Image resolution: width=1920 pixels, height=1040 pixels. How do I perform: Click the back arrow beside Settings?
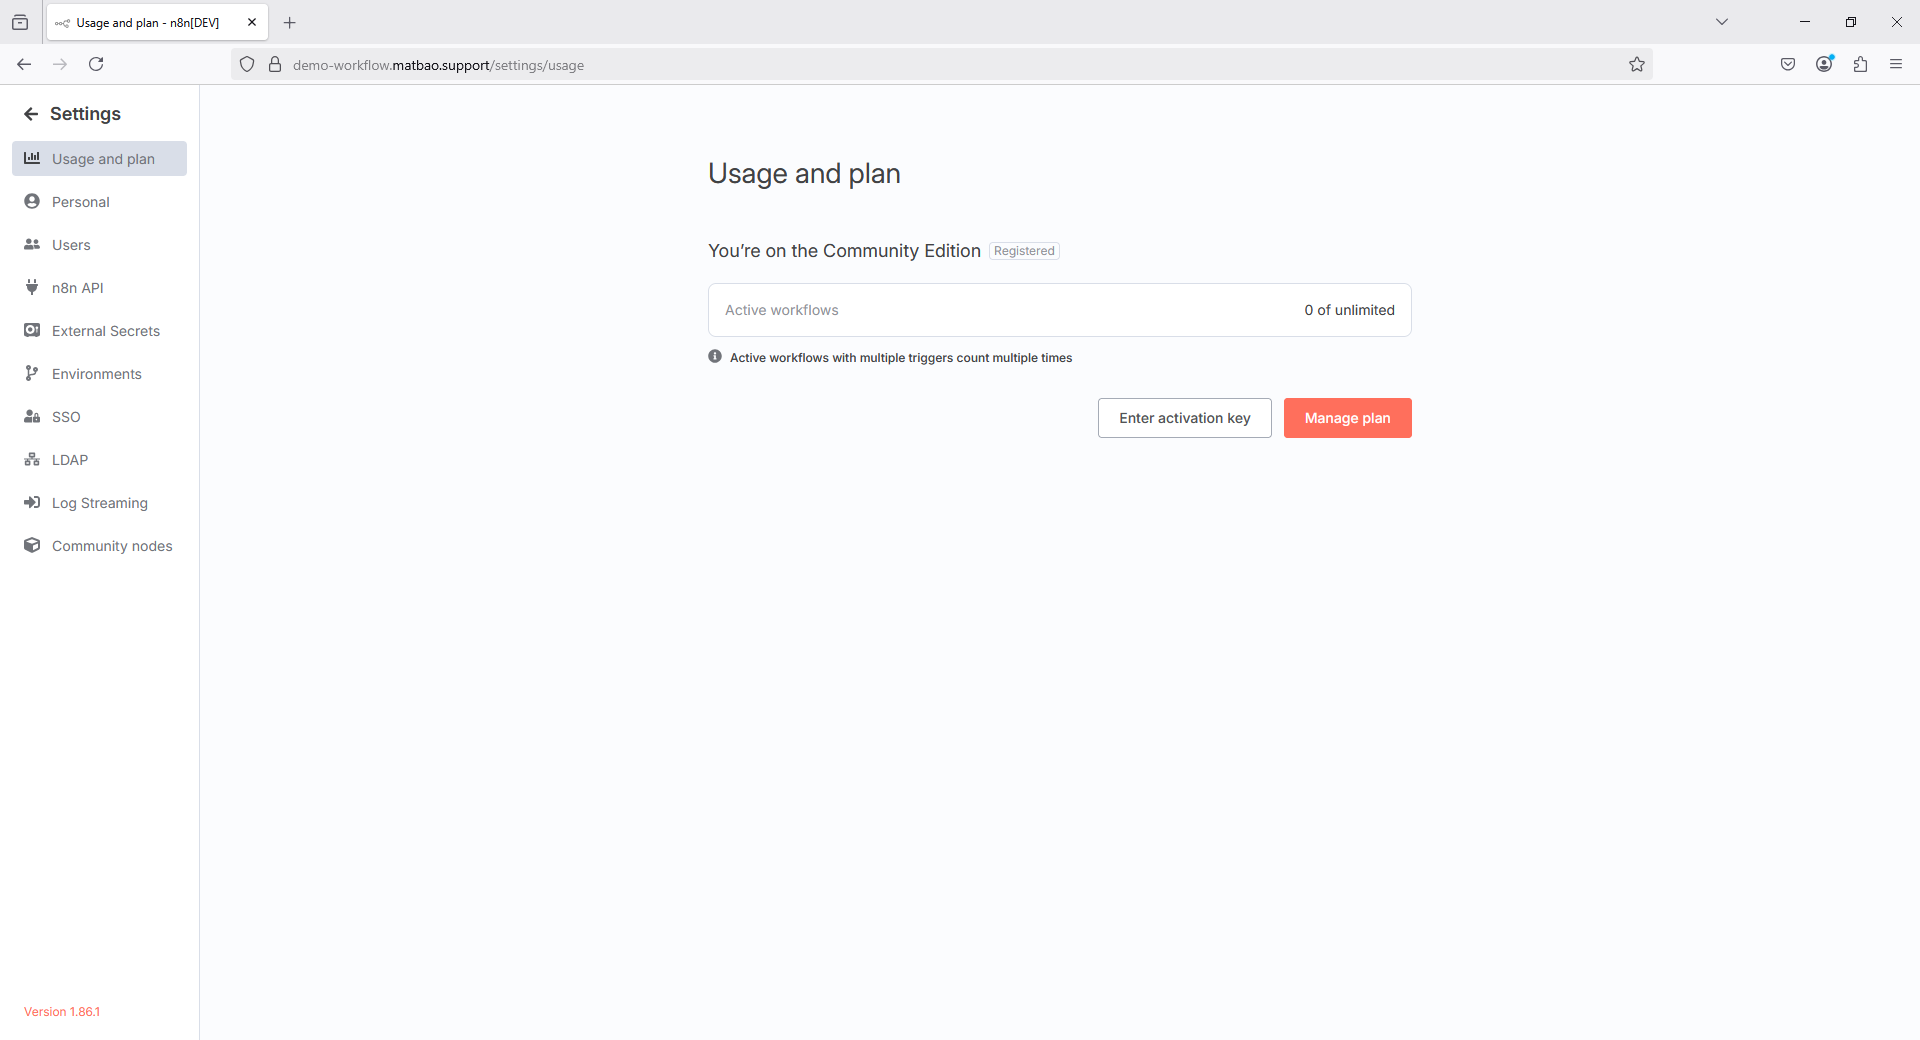click(31, 114)
